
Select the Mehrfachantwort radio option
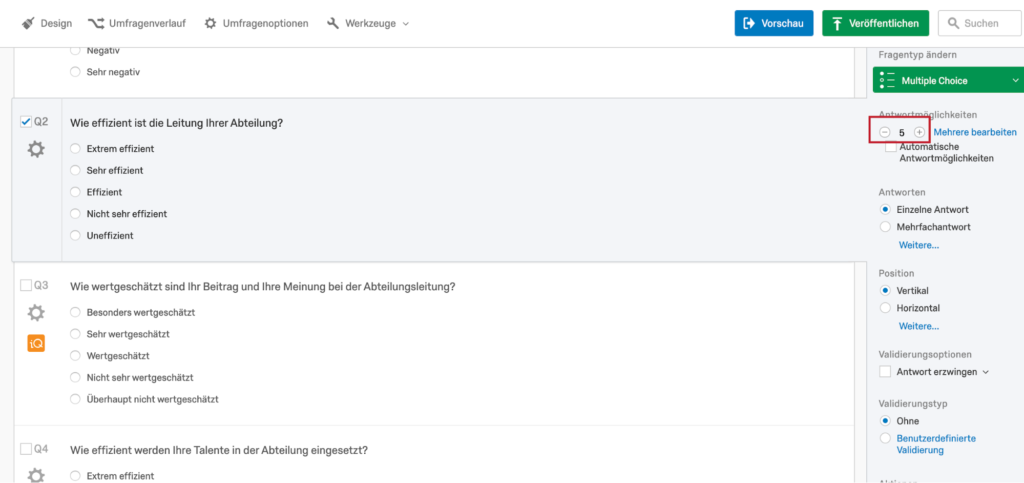(886, 227)
